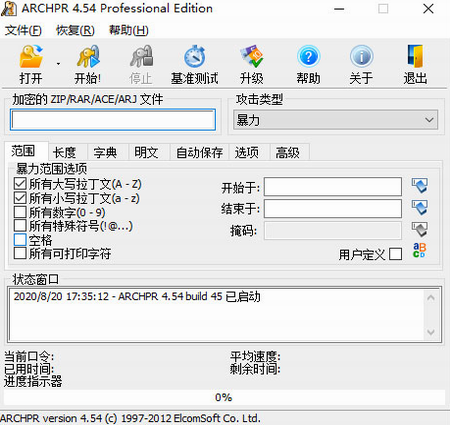Viewport: 450px width, 425px height.
Task: Click the 打开 (Open) folder icon
Action: (x=31, y=57)
